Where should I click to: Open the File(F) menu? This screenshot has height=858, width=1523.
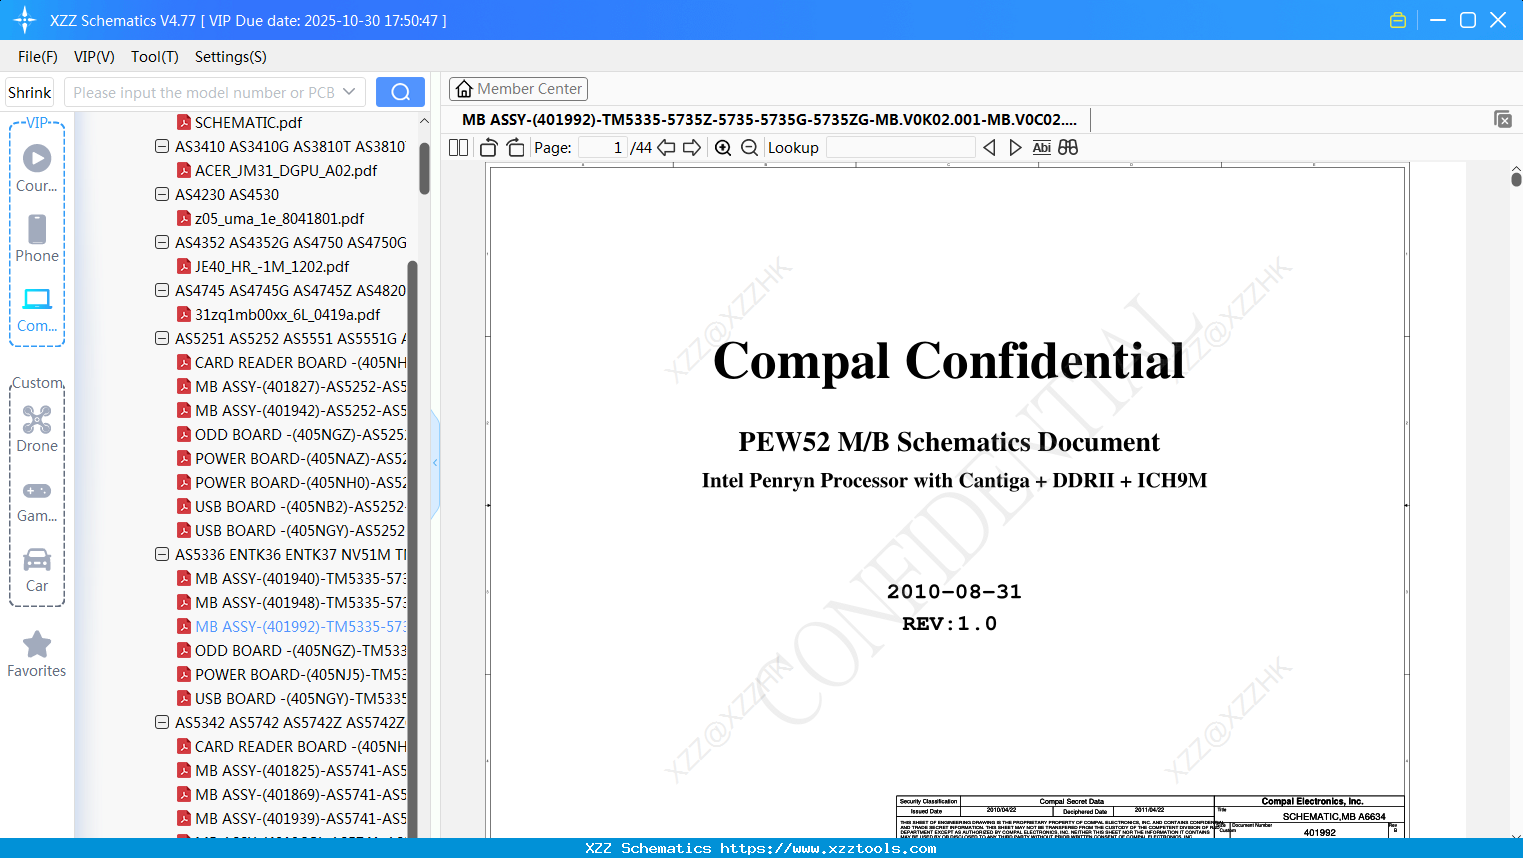[38, 57]
